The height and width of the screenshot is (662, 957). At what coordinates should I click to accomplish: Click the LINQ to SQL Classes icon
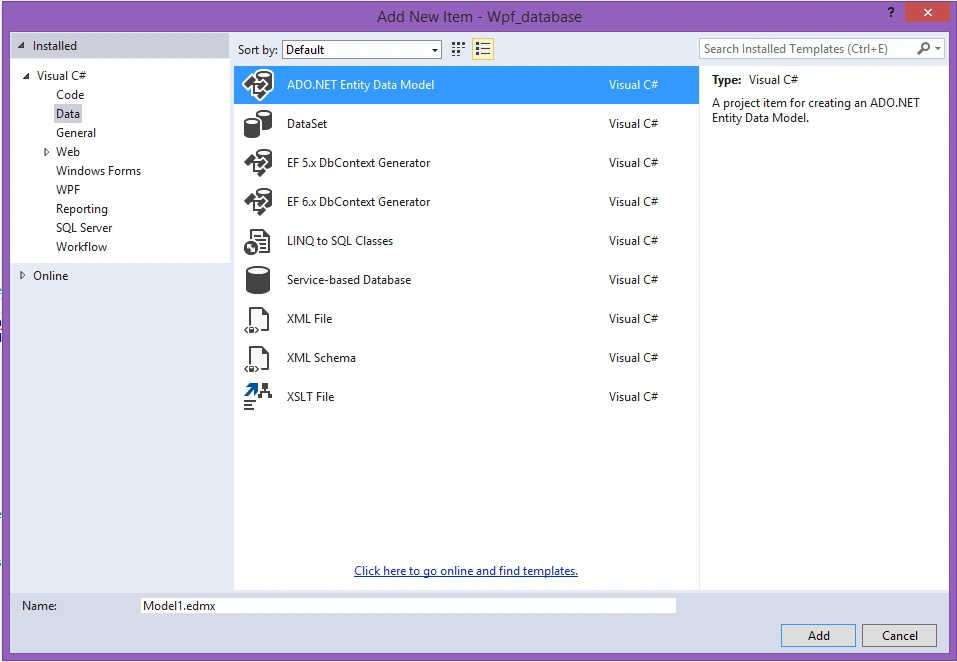click(x=257, y=241)
